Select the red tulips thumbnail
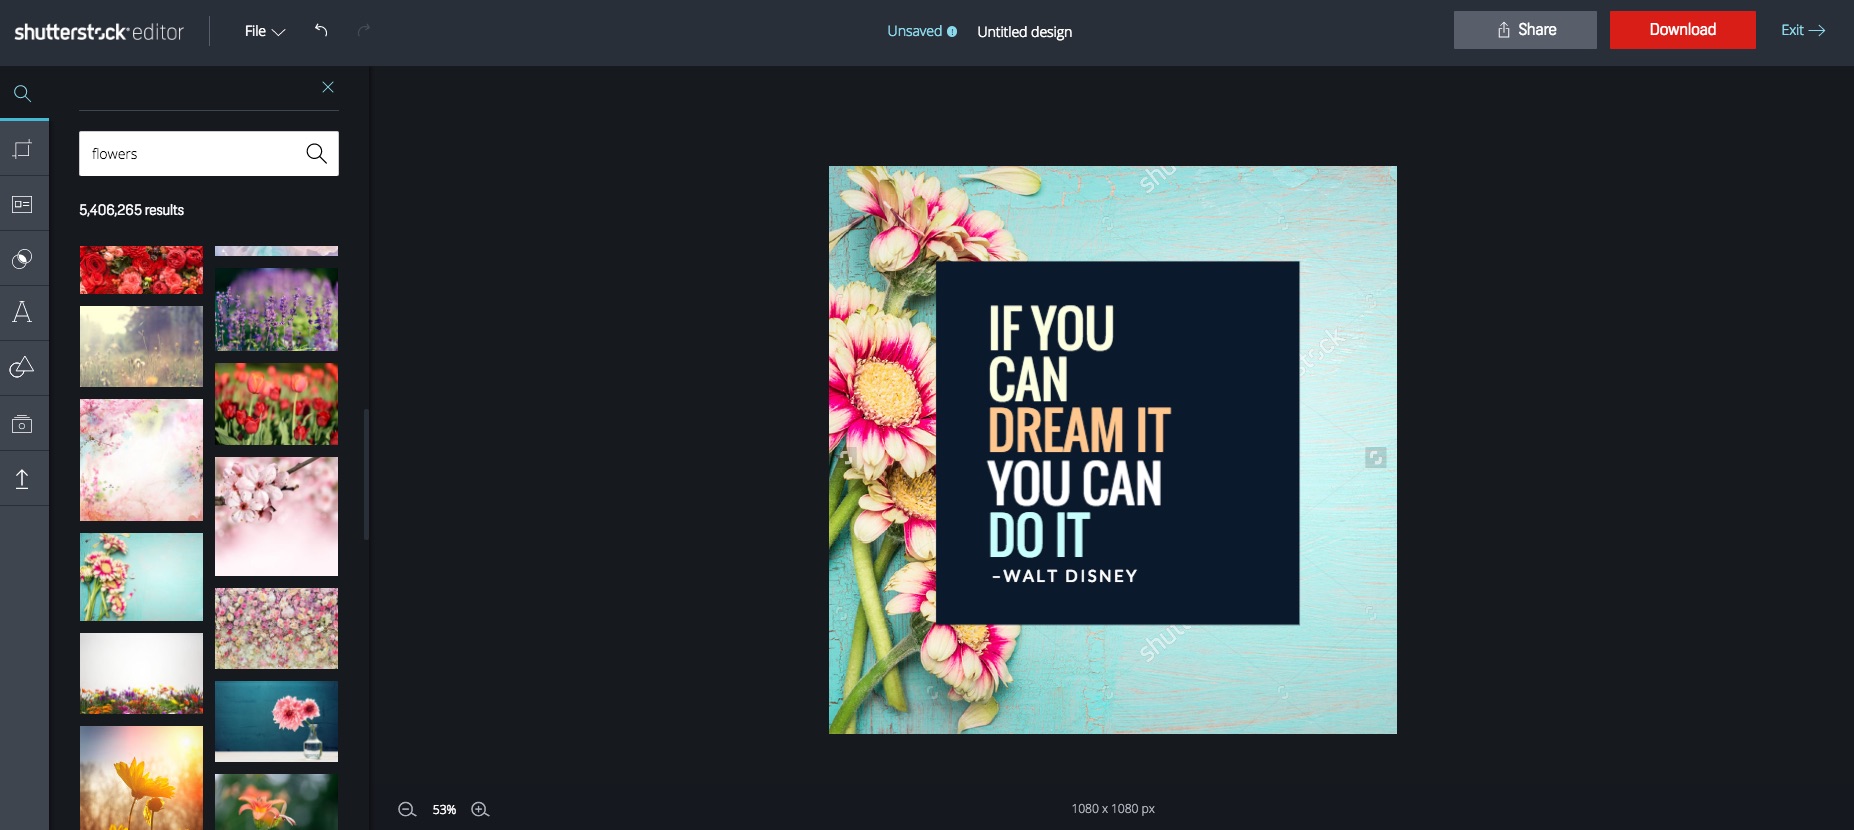1854x830 pixels. point(276,404)
